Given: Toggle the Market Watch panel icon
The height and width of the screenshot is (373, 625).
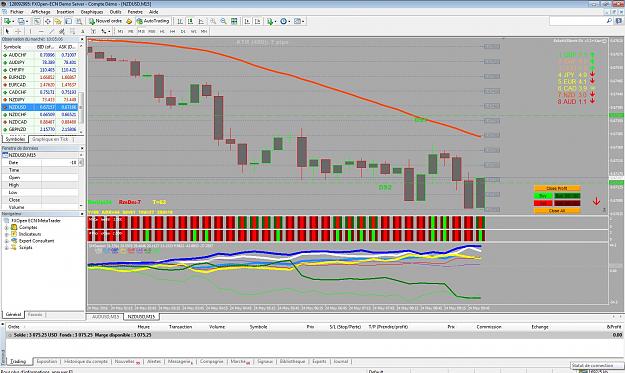Looking at the screenshot, I should (x=37, y=21).
